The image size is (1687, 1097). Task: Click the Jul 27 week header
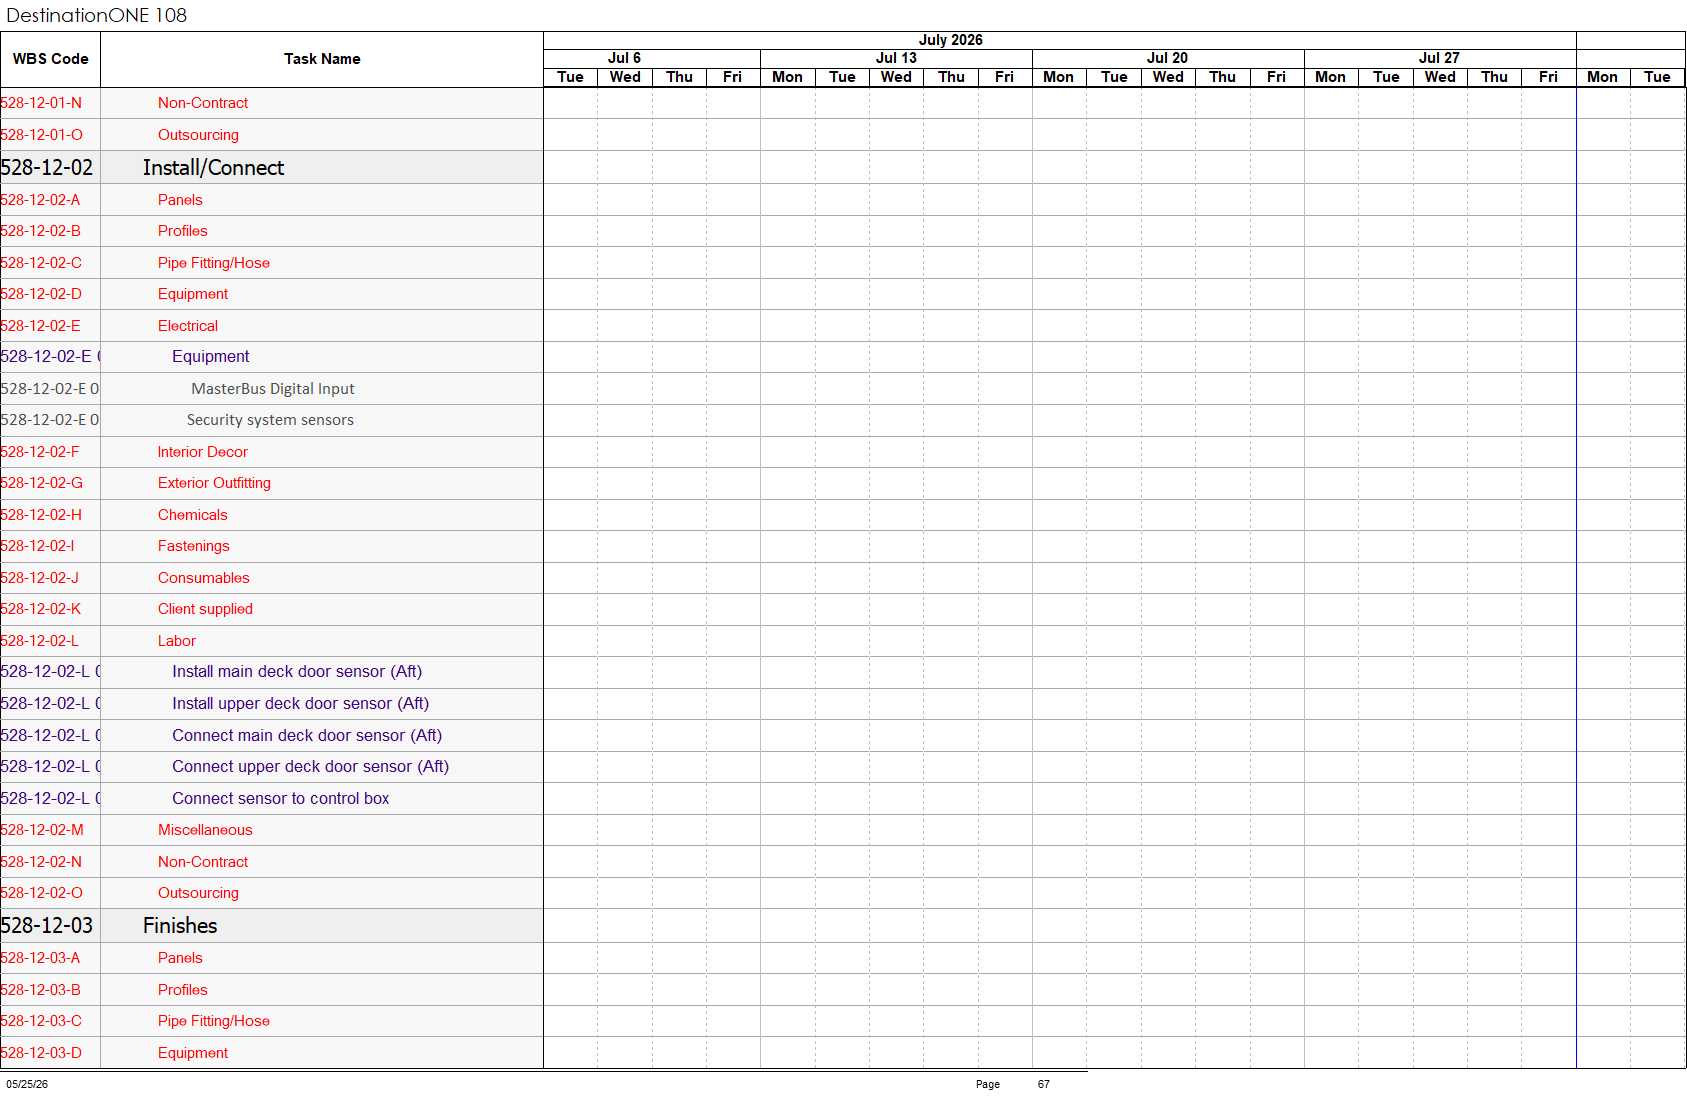pos(1439,58)
